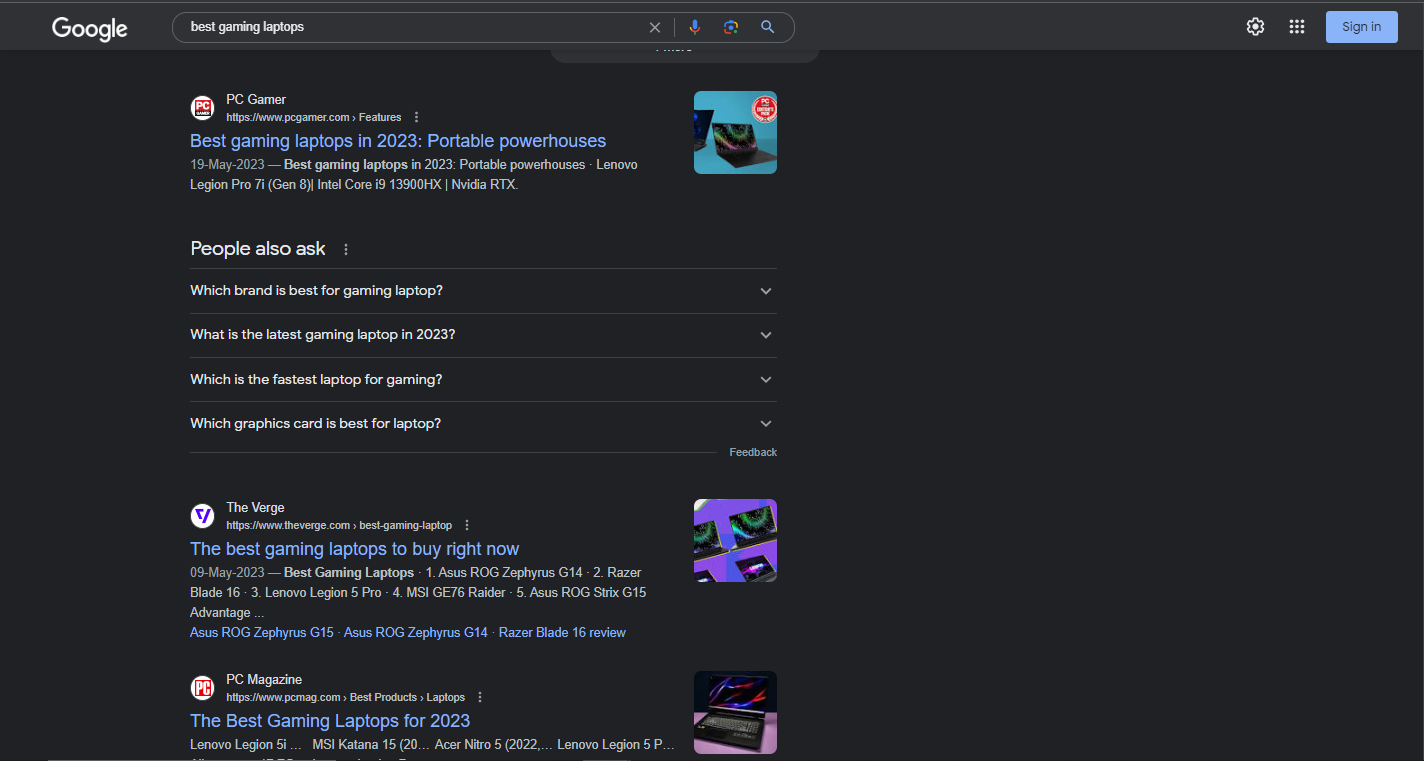
Task: Search by image with the Lens icon
Action: (x=731, y=28)
